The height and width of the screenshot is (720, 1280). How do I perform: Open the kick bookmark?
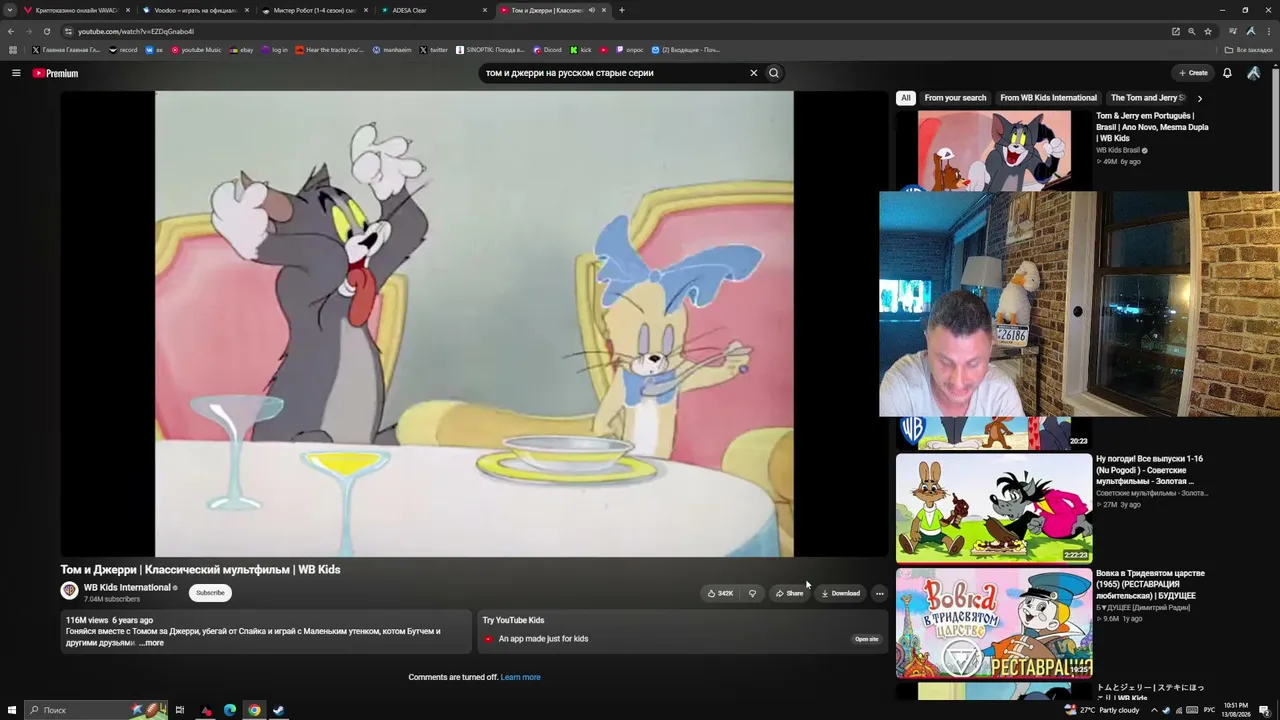coord(581,50)
